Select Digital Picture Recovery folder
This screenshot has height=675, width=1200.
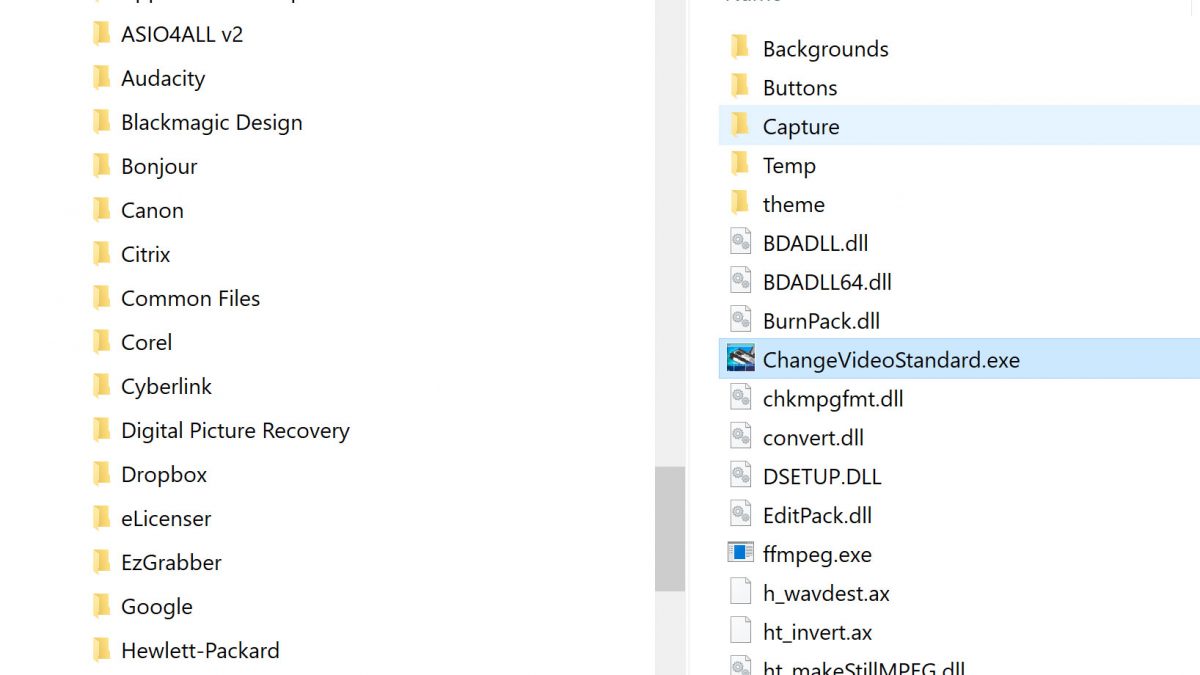(x=235, y=430)
